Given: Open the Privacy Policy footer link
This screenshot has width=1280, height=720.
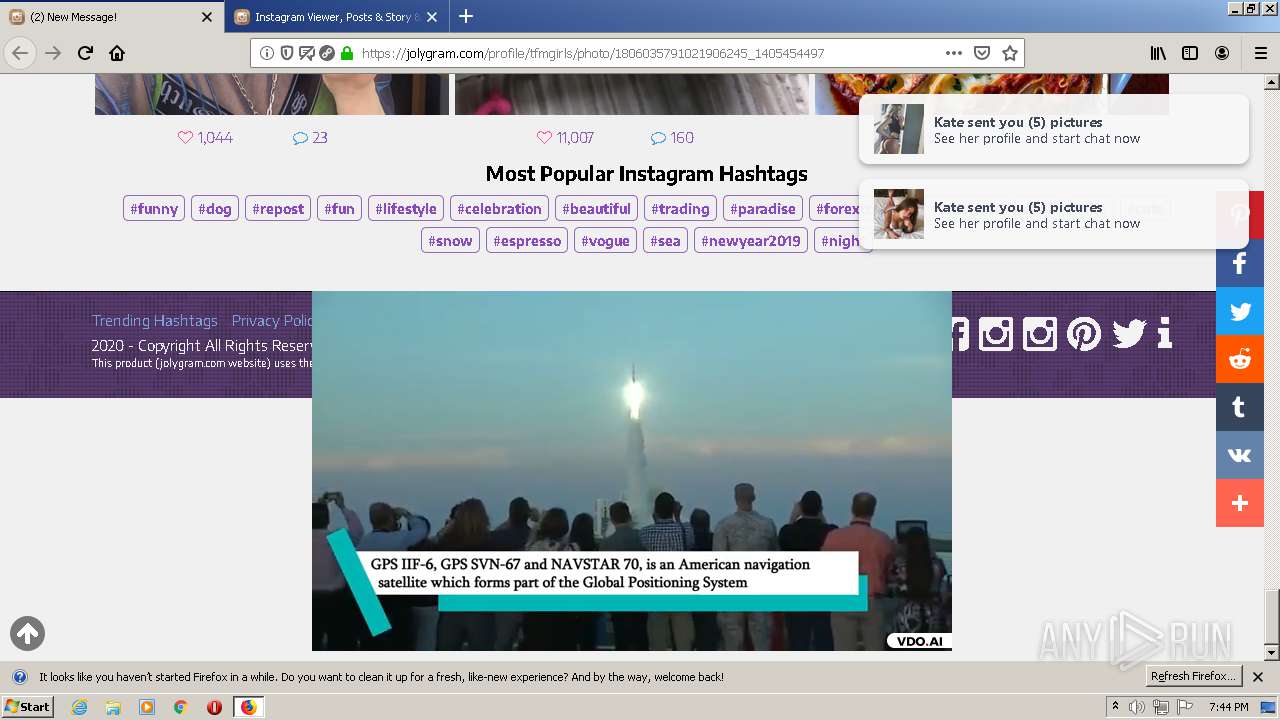Looking at the screenshot, I should [x=272, y=320].
